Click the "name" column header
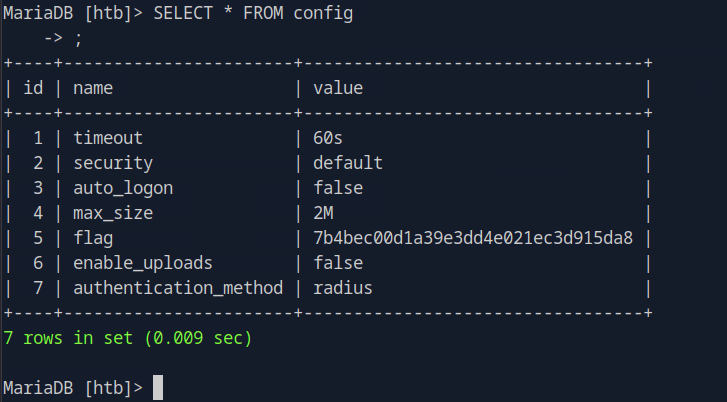This screenshot has width=727, height=402. coord(93,88)
